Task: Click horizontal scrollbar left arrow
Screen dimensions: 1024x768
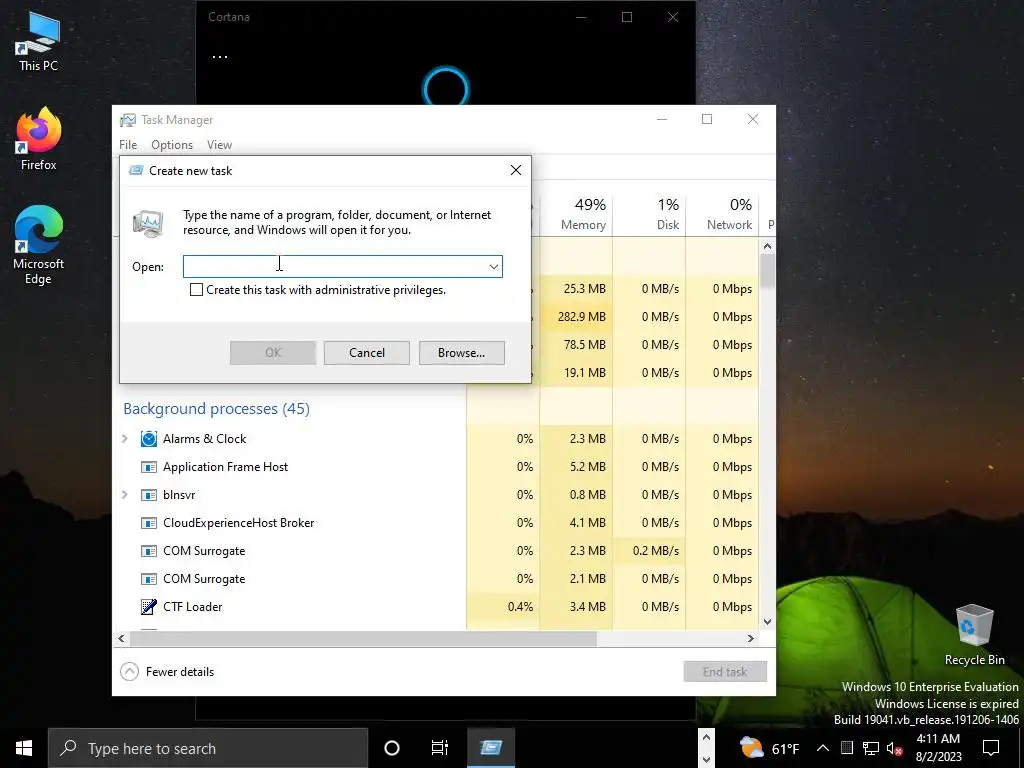Action: point(121,638)
